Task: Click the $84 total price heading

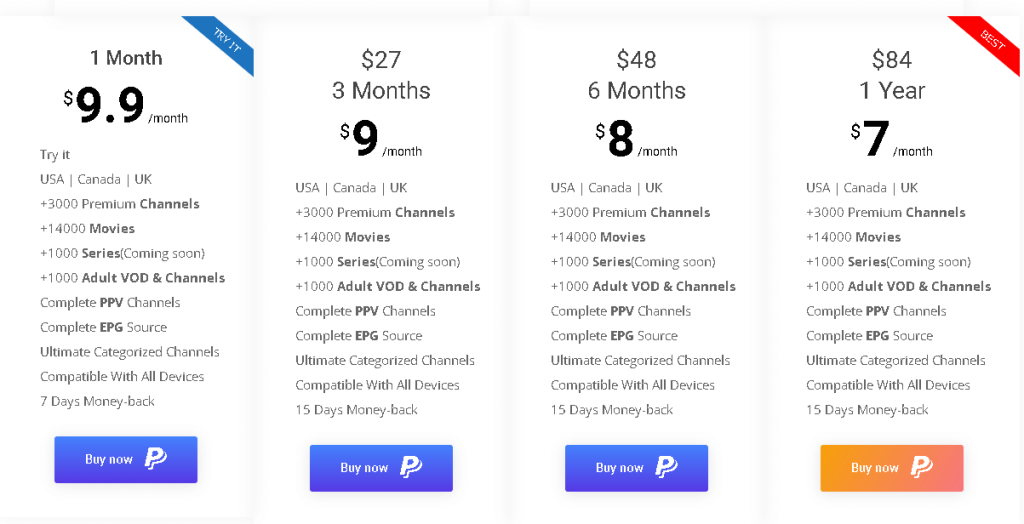Action: [x=892, y=60]
